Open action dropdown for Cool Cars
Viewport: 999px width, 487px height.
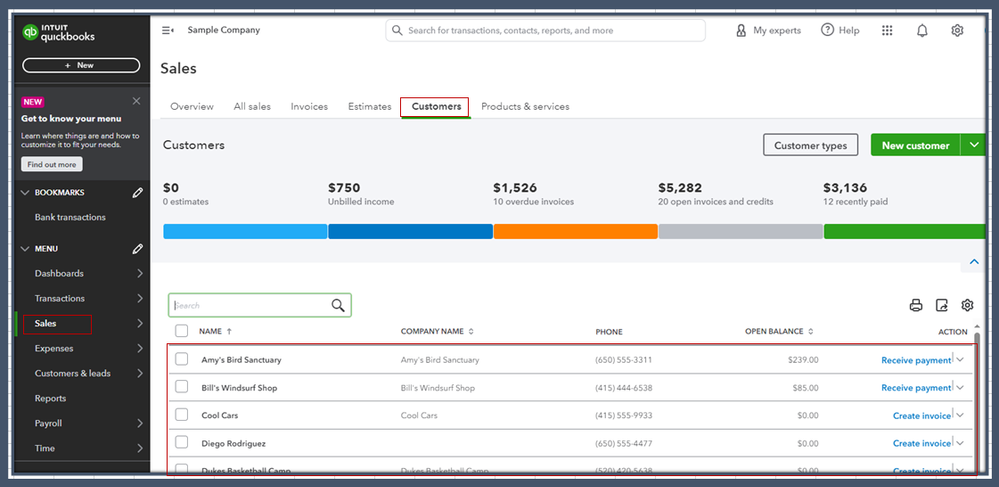click(960, 415)
